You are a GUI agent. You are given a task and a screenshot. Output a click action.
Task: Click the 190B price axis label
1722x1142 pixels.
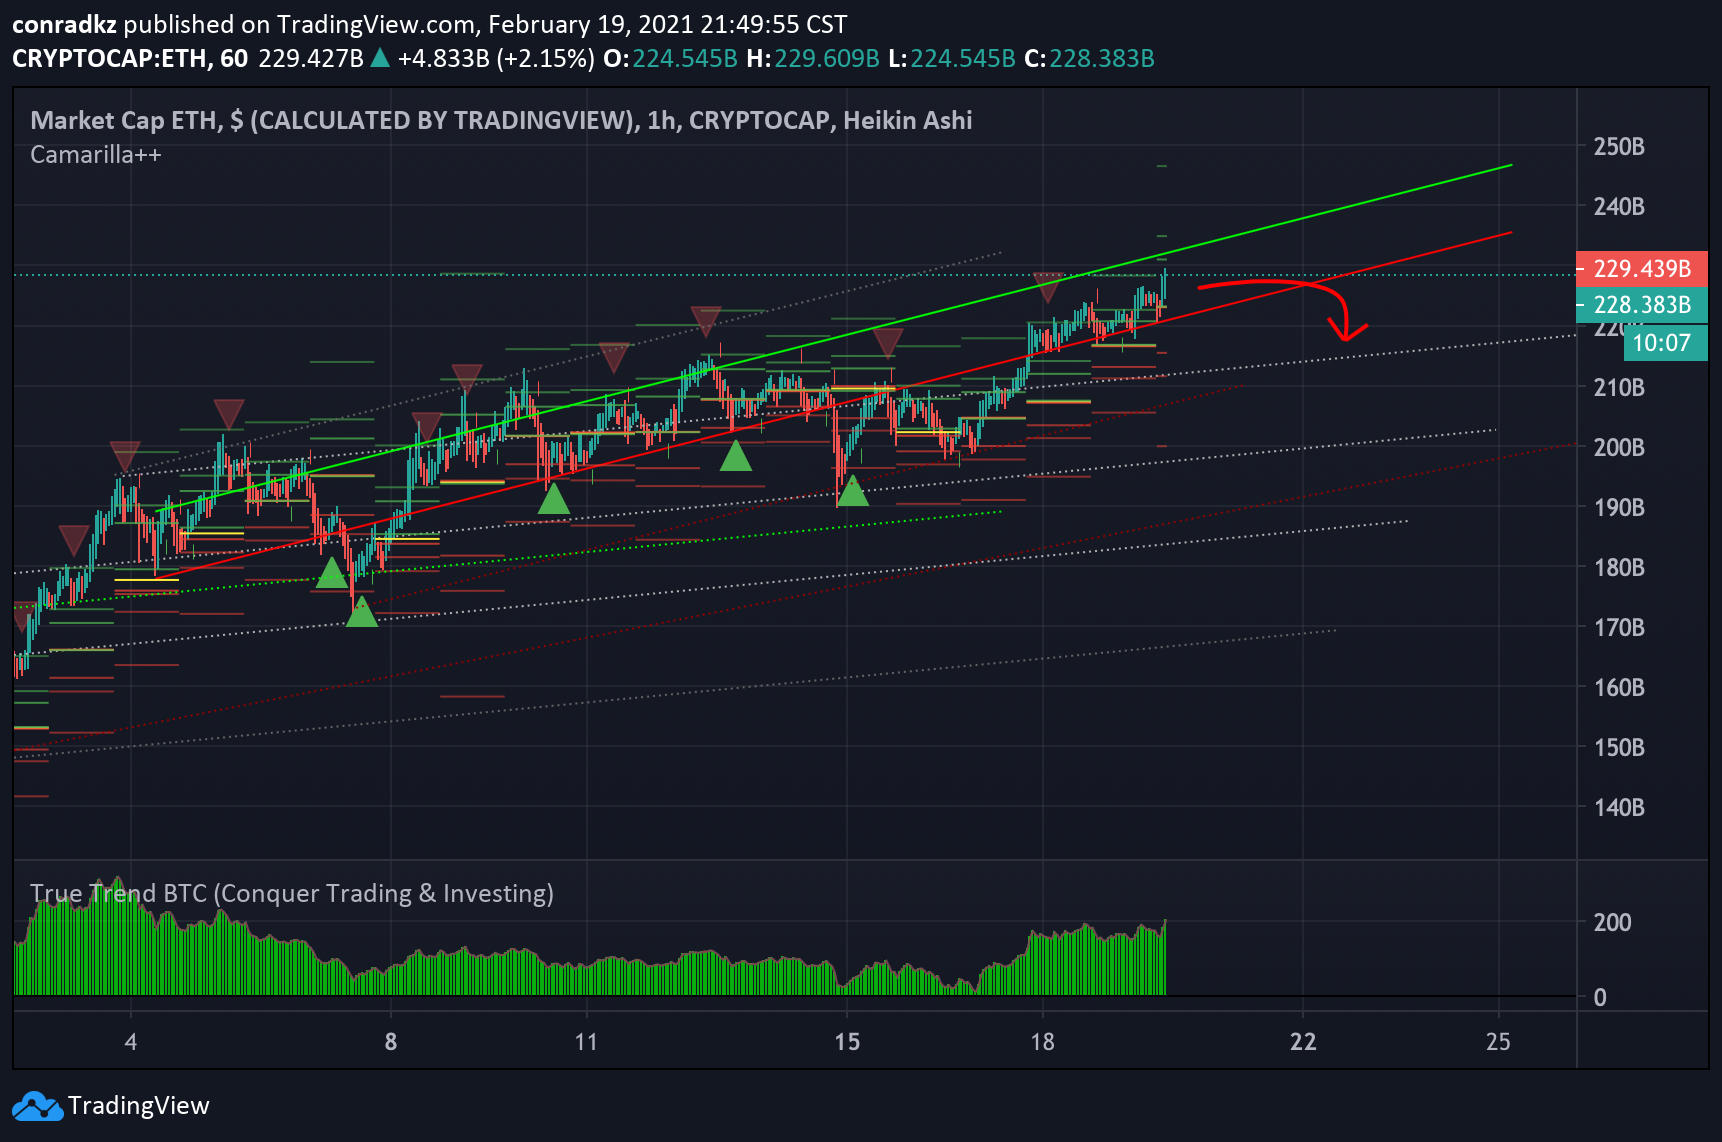(x=1619, y=507)
